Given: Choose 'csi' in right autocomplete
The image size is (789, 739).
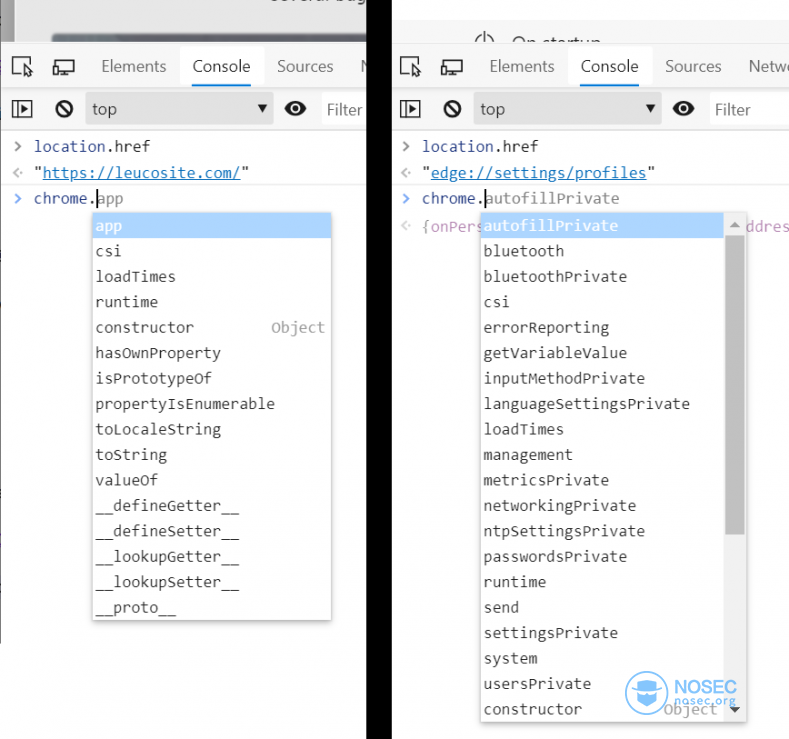Looking at the screenshot, I should (602, 302).
